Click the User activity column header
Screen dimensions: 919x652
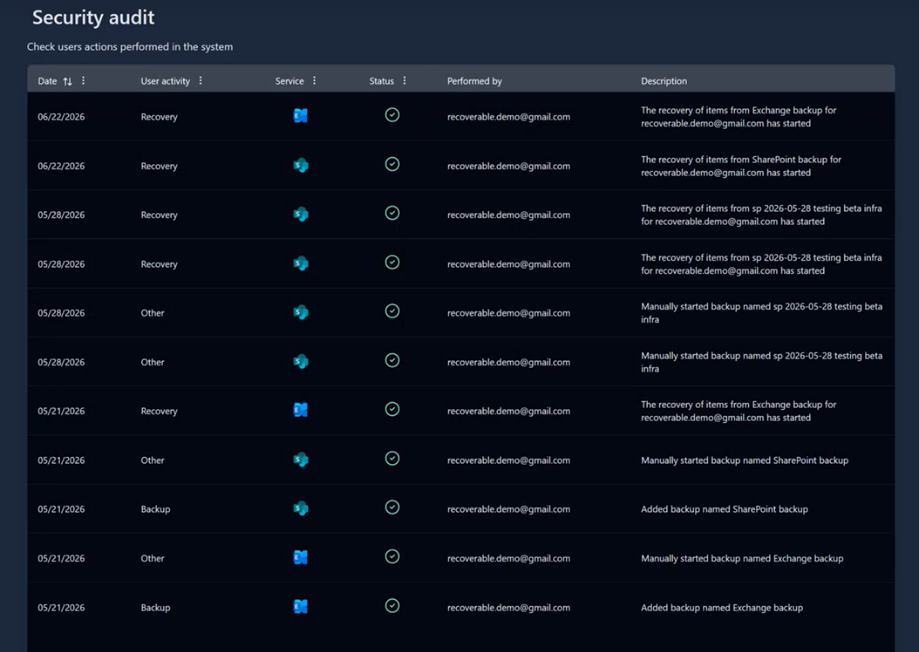165,82
